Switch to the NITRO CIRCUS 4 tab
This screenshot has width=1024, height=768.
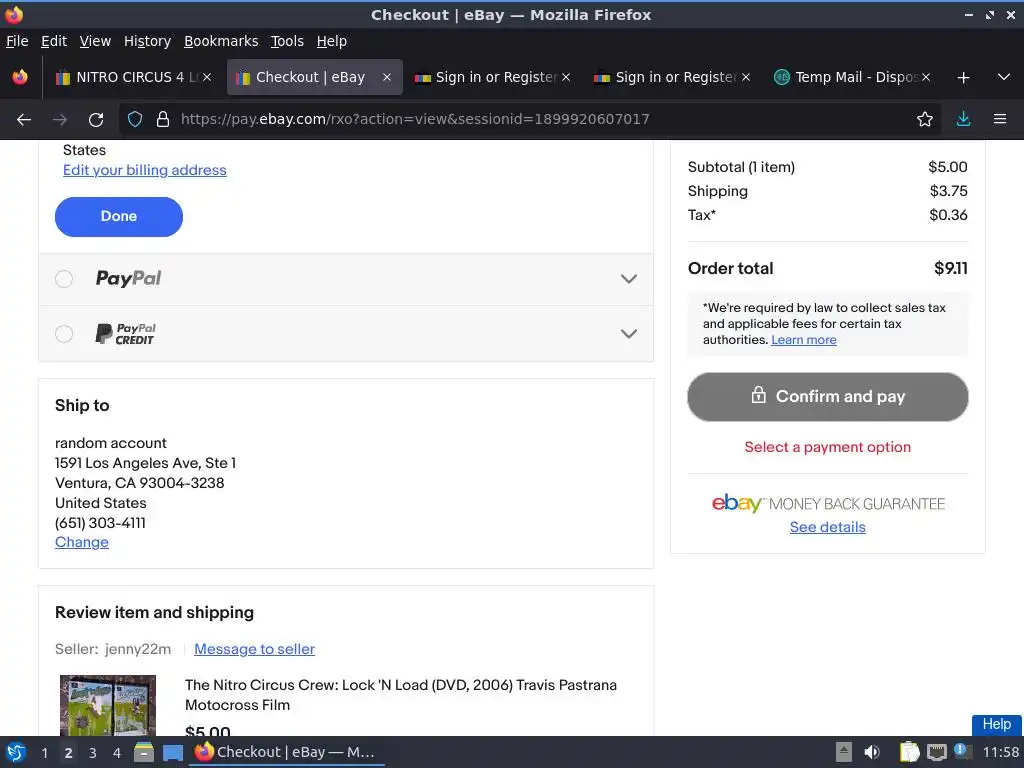[x=133, y=77]
